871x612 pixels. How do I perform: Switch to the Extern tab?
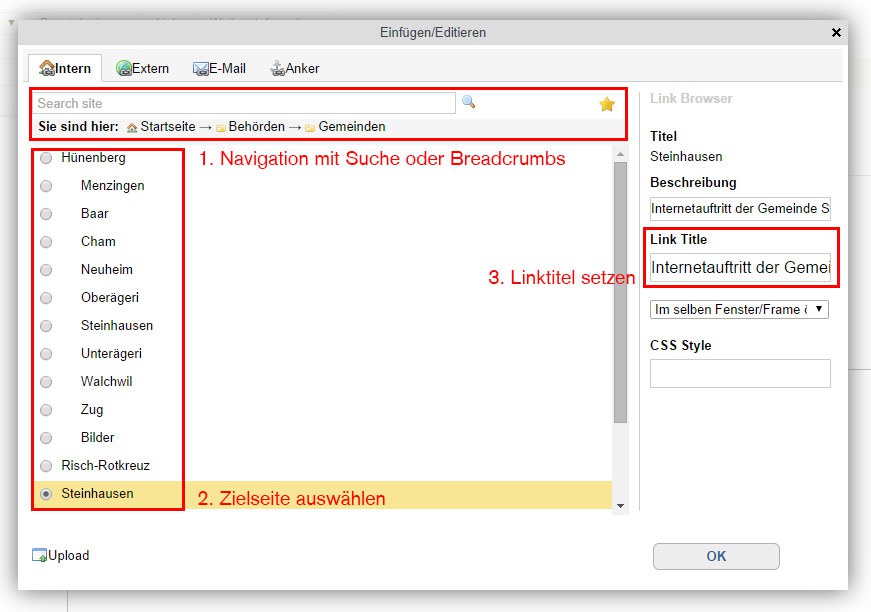point(145,68)
